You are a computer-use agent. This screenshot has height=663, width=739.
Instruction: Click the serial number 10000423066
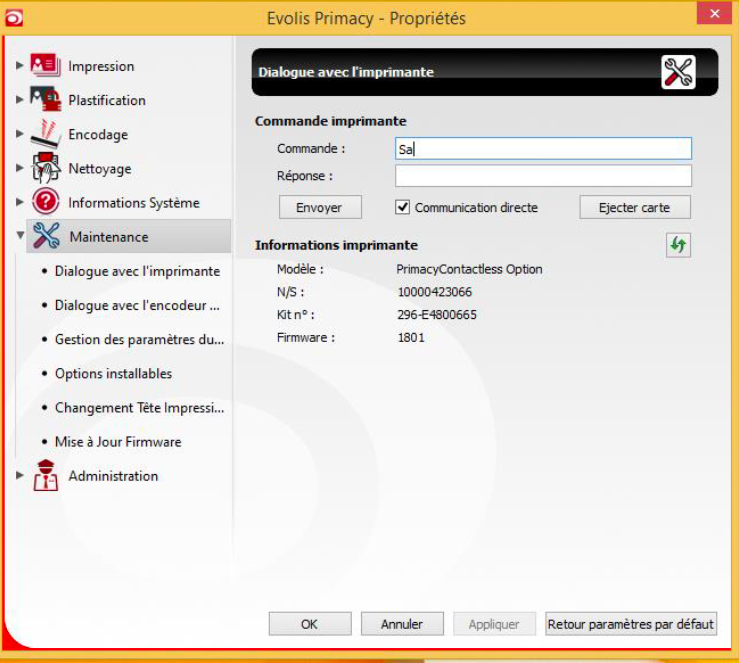(435, 292)
